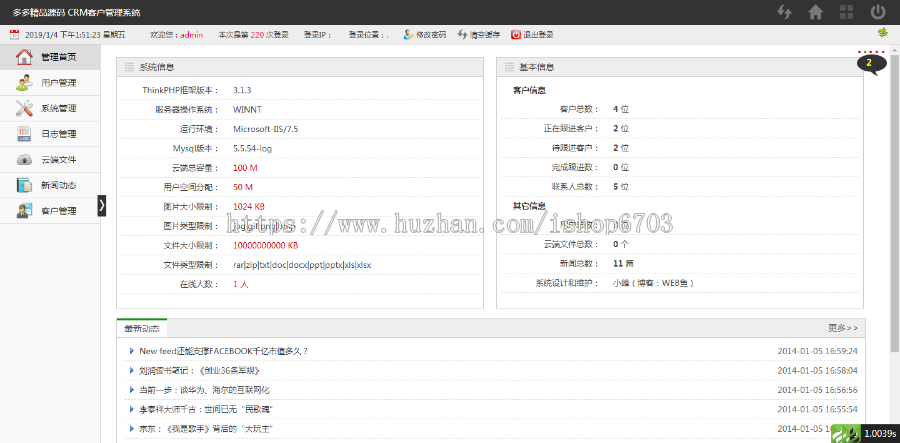The width and height of the screenshot is (900, 443).
Task: Open 新闻动态 in the sidebar
Action: (x=50, y=185)
